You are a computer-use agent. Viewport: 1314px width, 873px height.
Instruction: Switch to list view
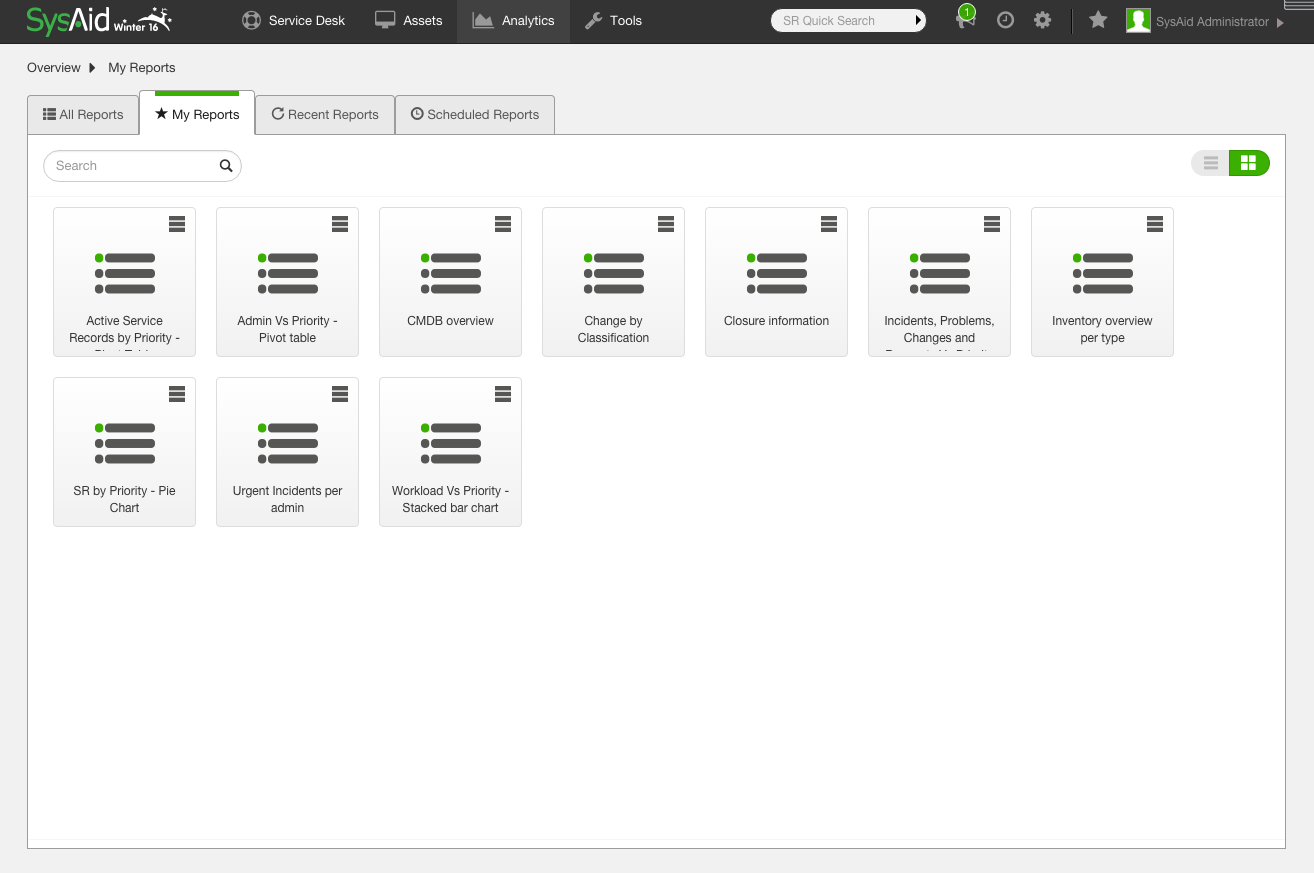1211,163
